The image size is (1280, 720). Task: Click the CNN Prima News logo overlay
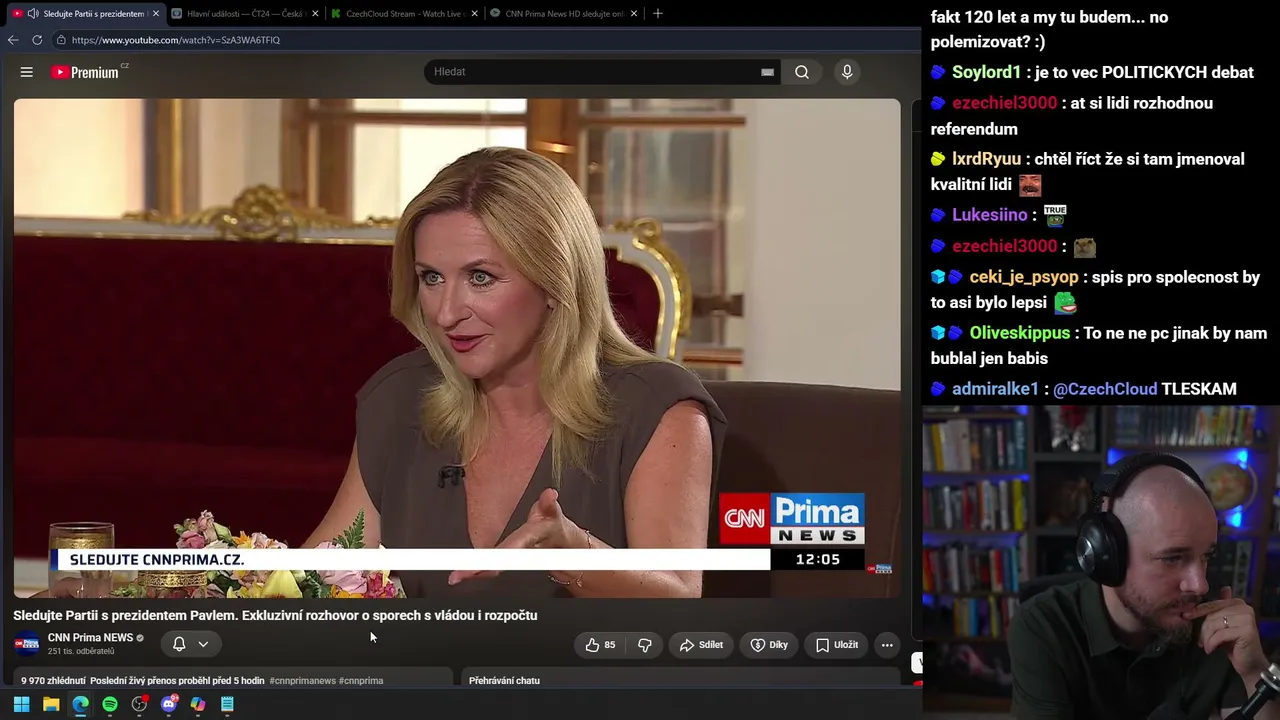[792, 518]
